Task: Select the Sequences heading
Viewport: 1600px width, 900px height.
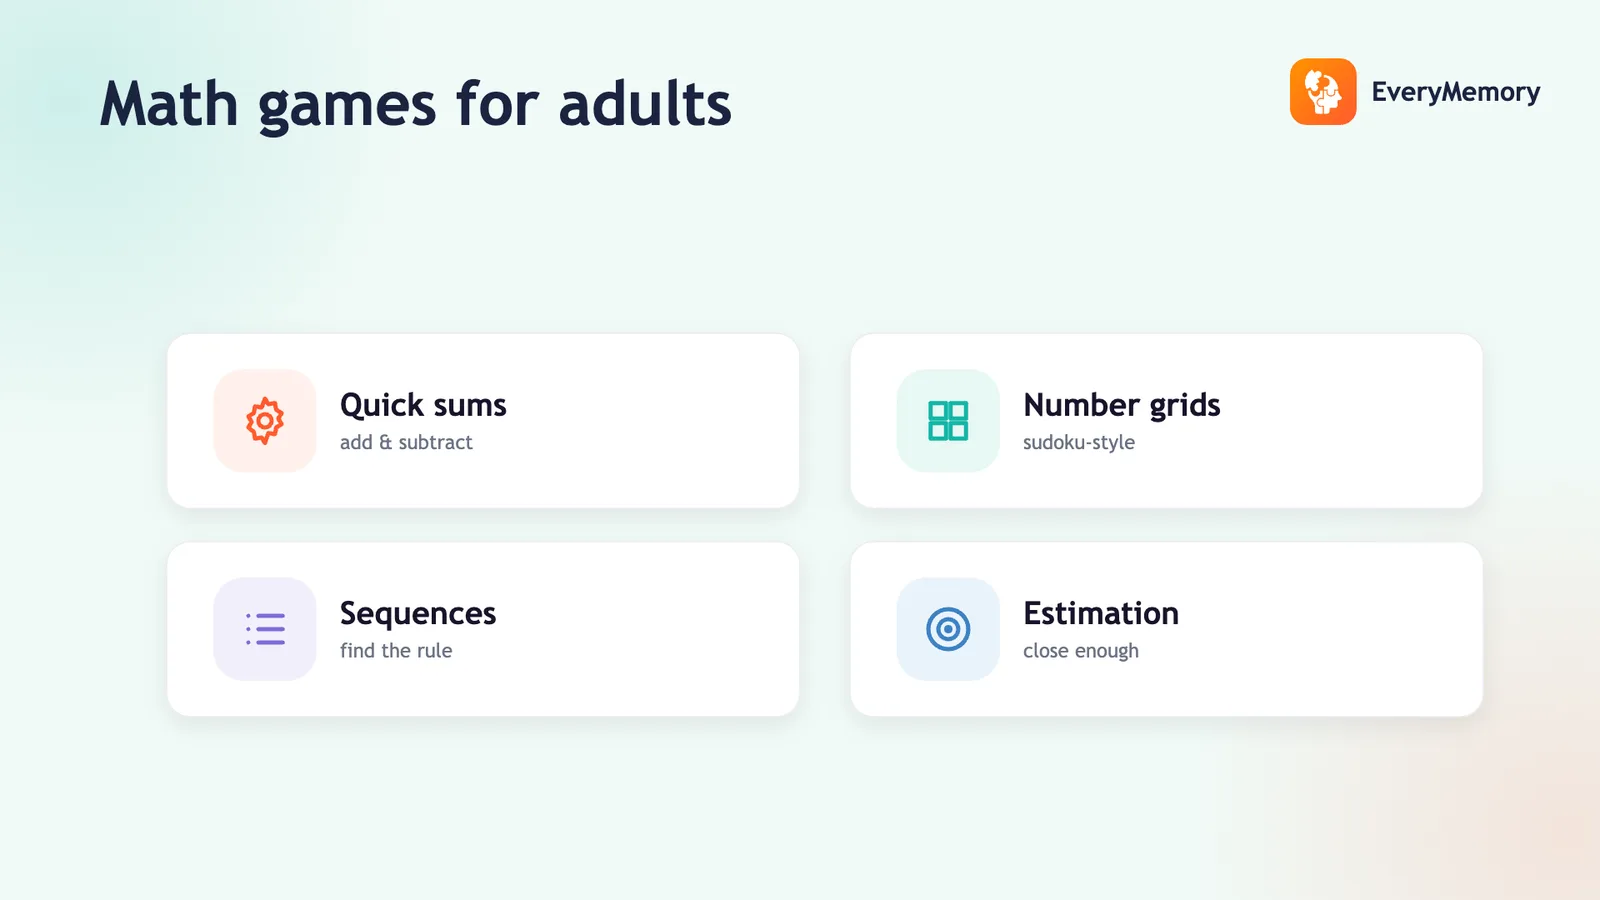Action: tap(418, 613)
